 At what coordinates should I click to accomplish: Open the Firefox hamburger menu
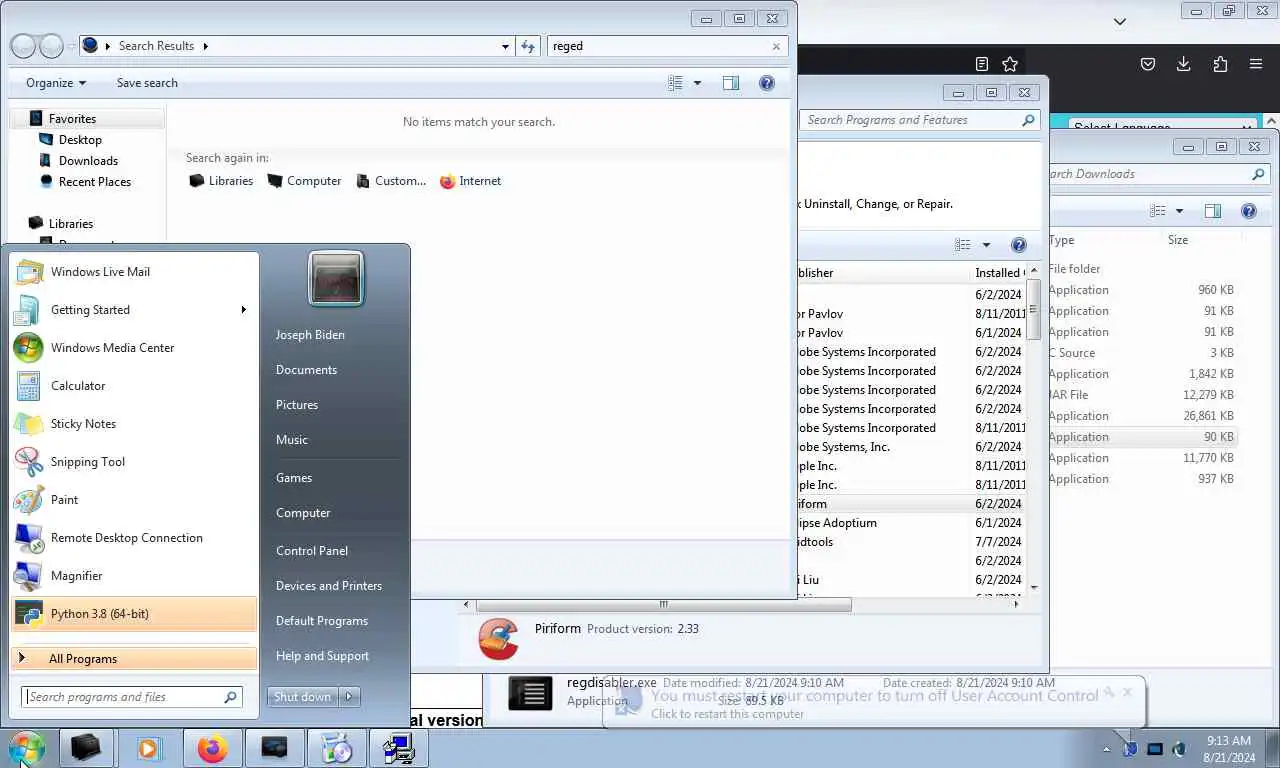[1256, 64]
